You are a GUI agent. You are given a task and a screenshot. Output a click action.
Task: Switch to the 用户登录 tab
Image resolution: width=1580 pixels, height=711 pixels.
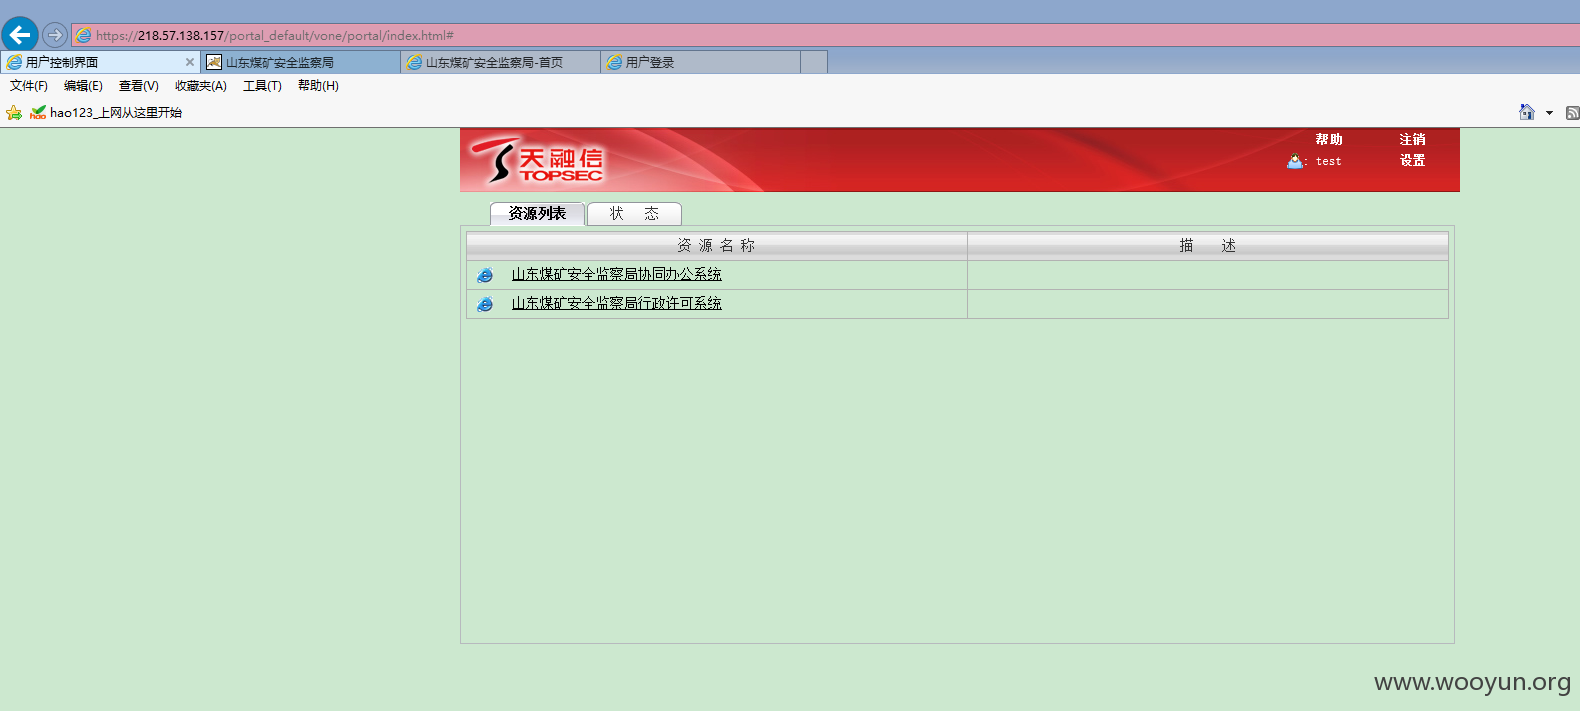[x=700, y=62]
